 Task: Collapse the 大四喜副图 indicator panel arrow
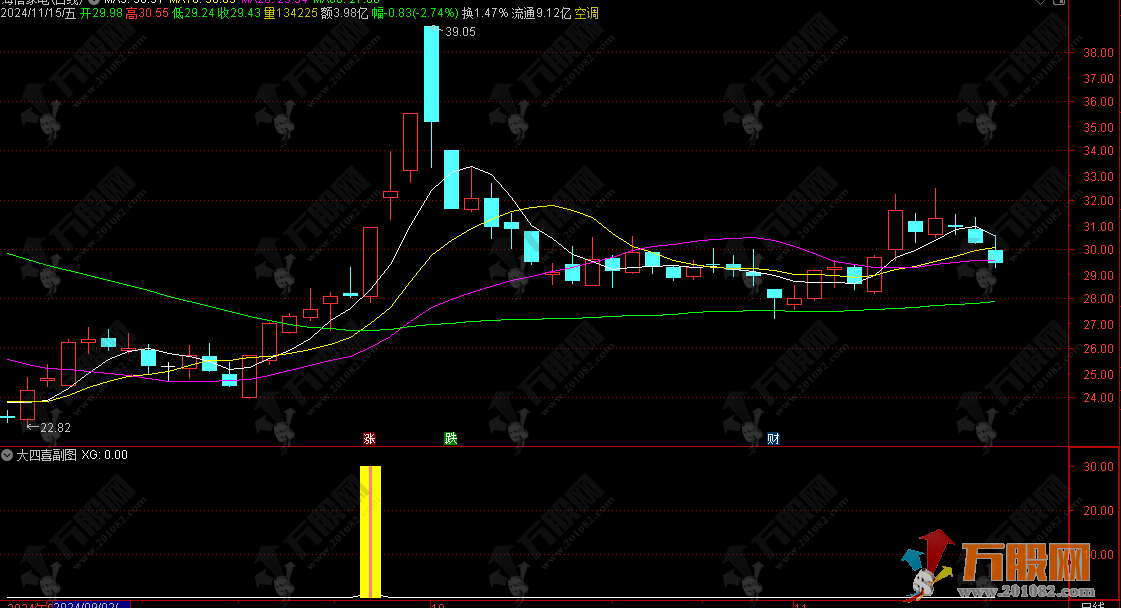(7, 455)
